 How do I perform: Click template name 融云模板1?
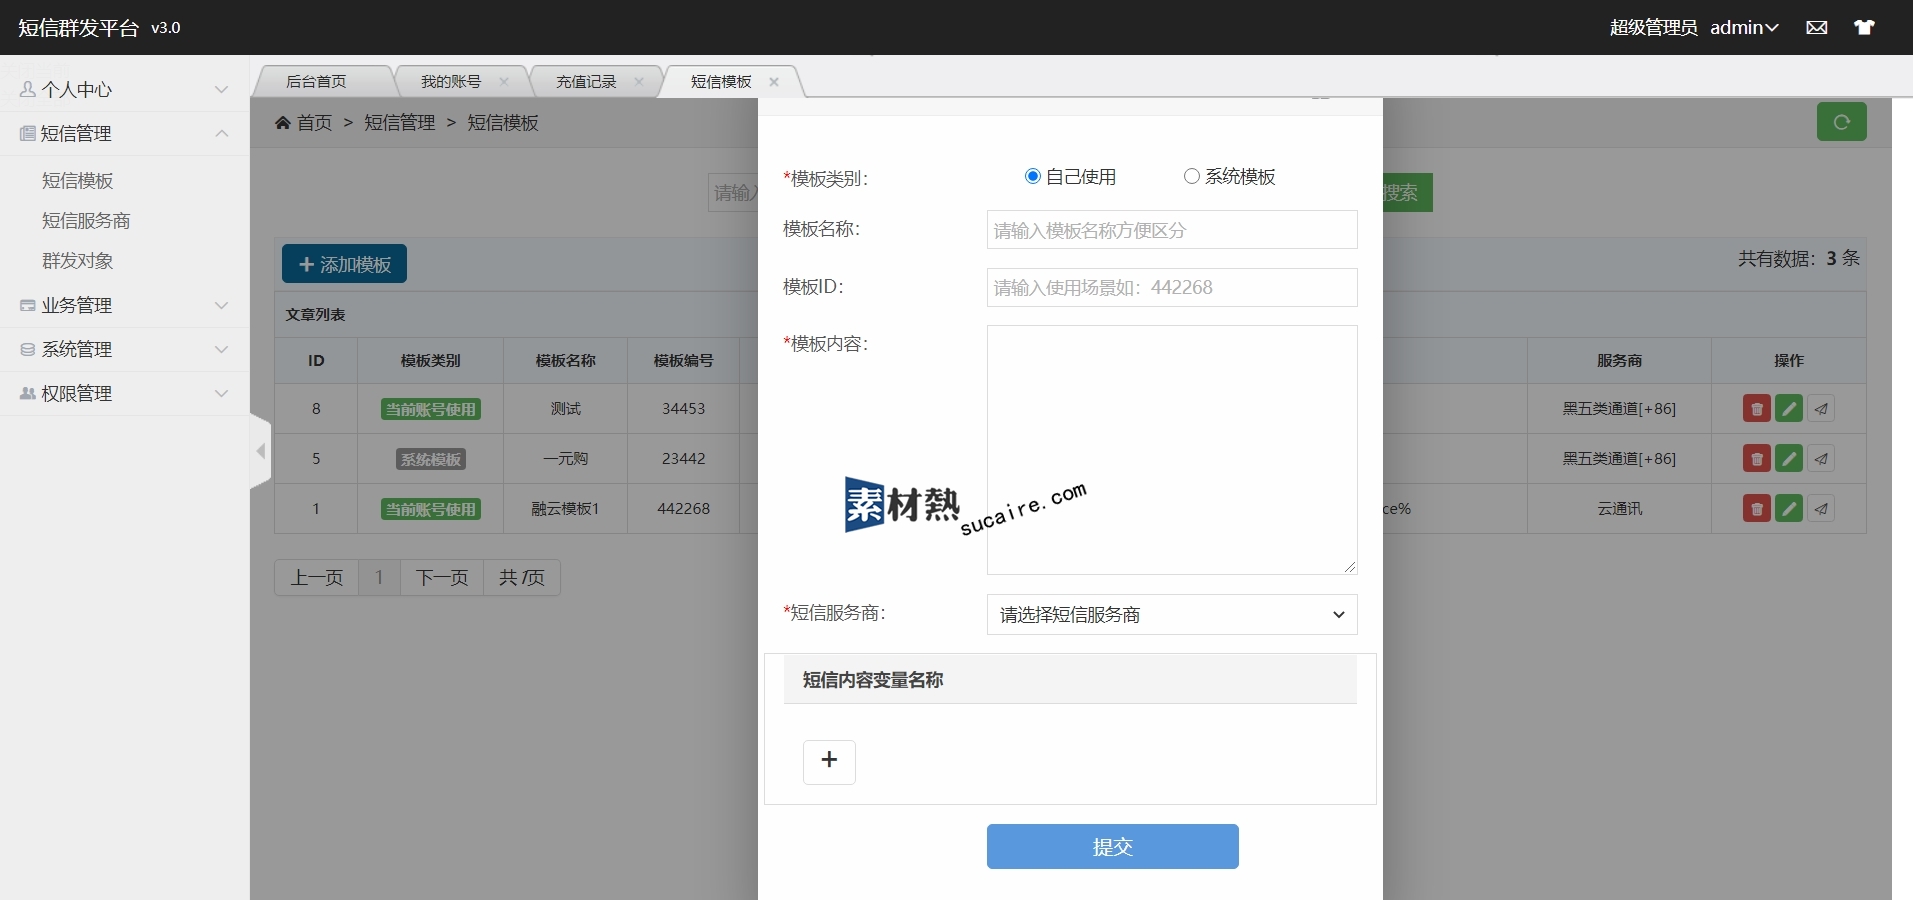coord(565,509)
